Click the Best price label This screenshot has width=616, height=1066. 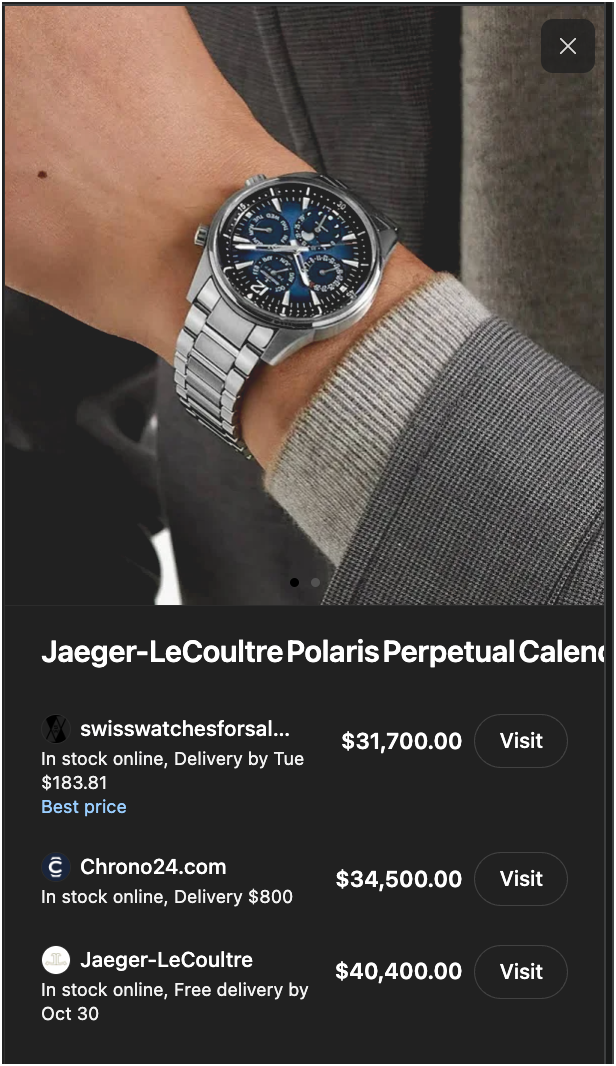tap(84, 807)
